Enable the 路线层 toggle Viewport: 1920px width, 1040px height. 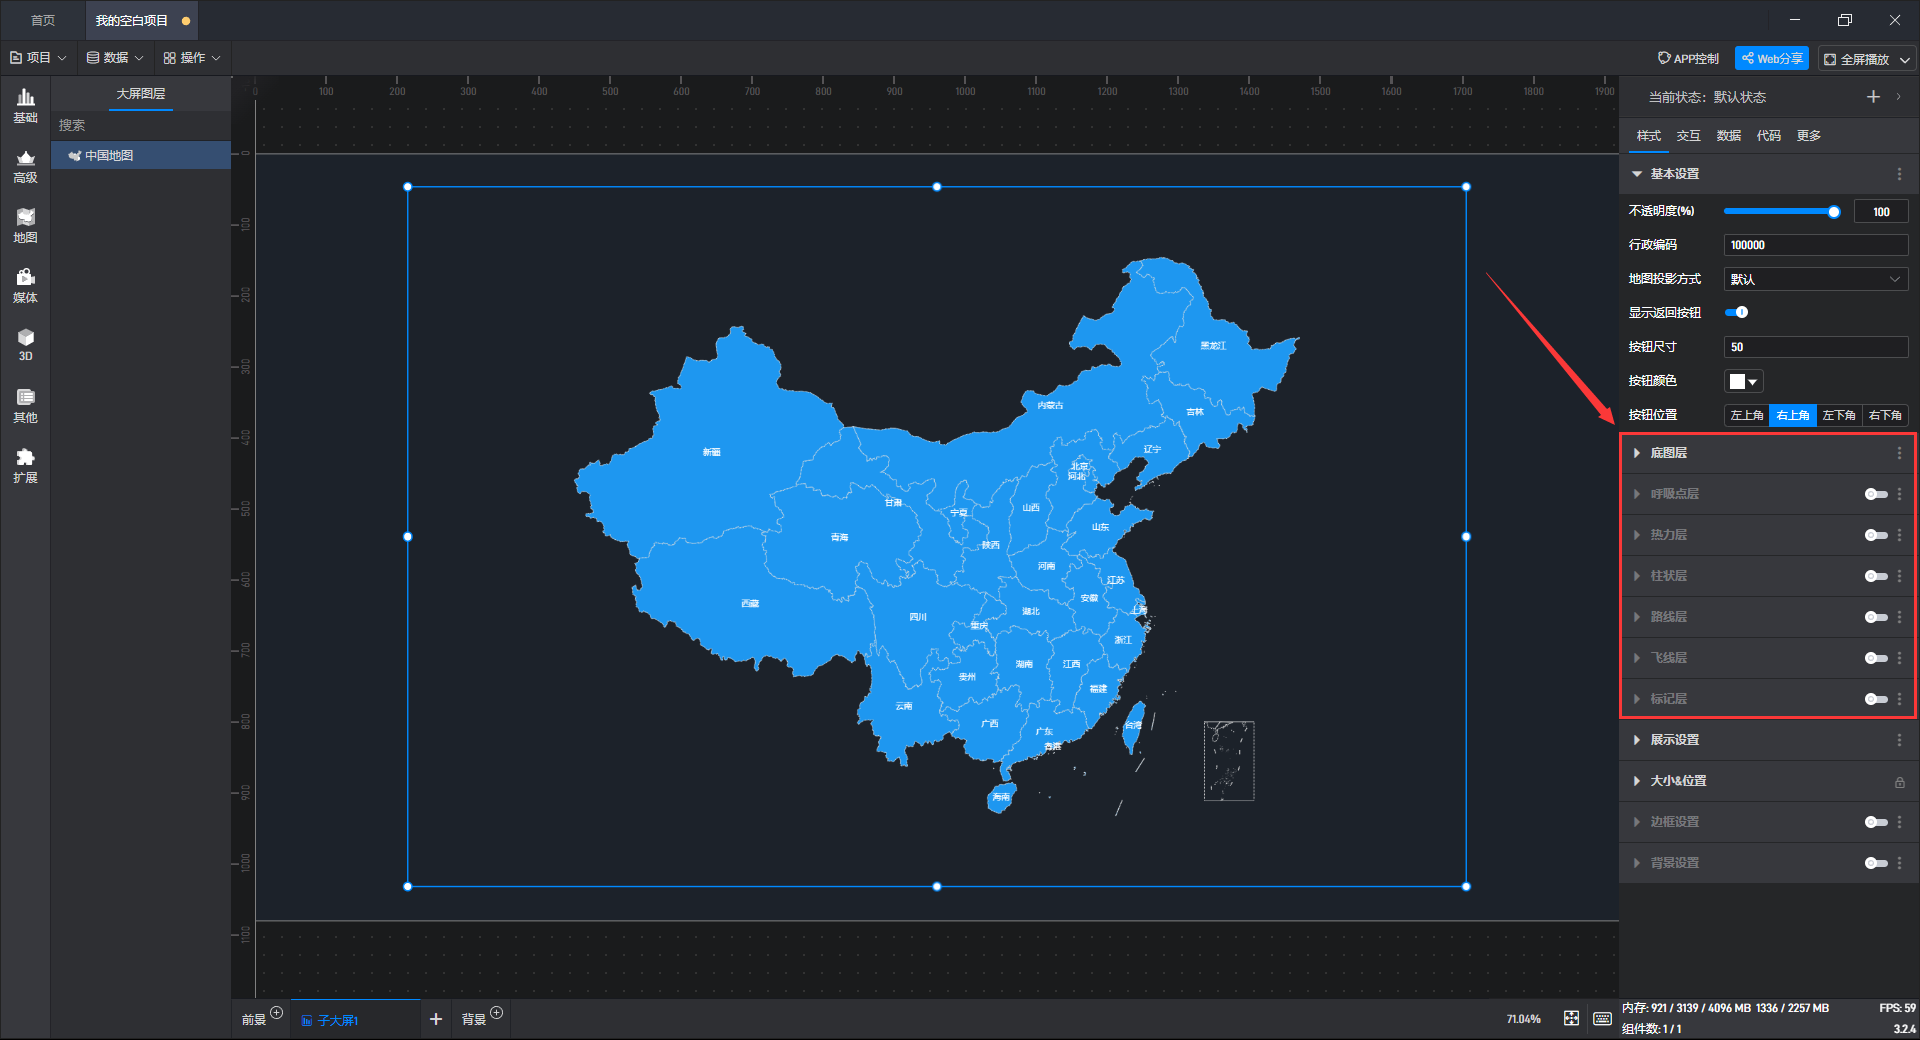[1876, 617]
